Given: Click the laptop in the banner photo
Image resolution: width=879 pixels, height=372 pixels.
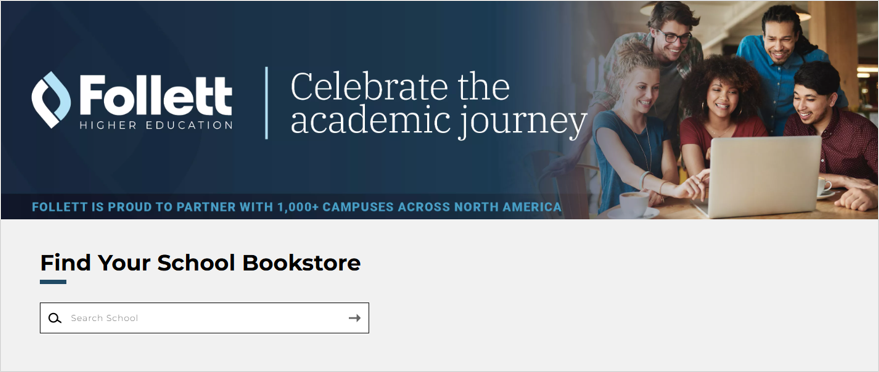Looking at the screenshot, I should pos(760,177).
